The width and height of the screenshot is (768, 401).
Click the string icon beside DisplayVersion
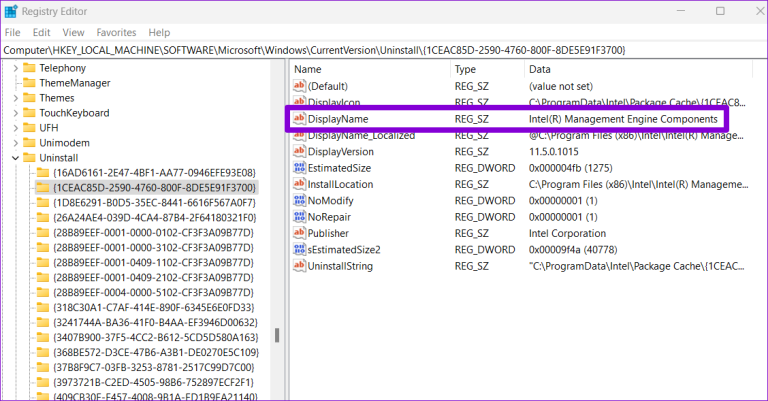click(x=298, y=151)
